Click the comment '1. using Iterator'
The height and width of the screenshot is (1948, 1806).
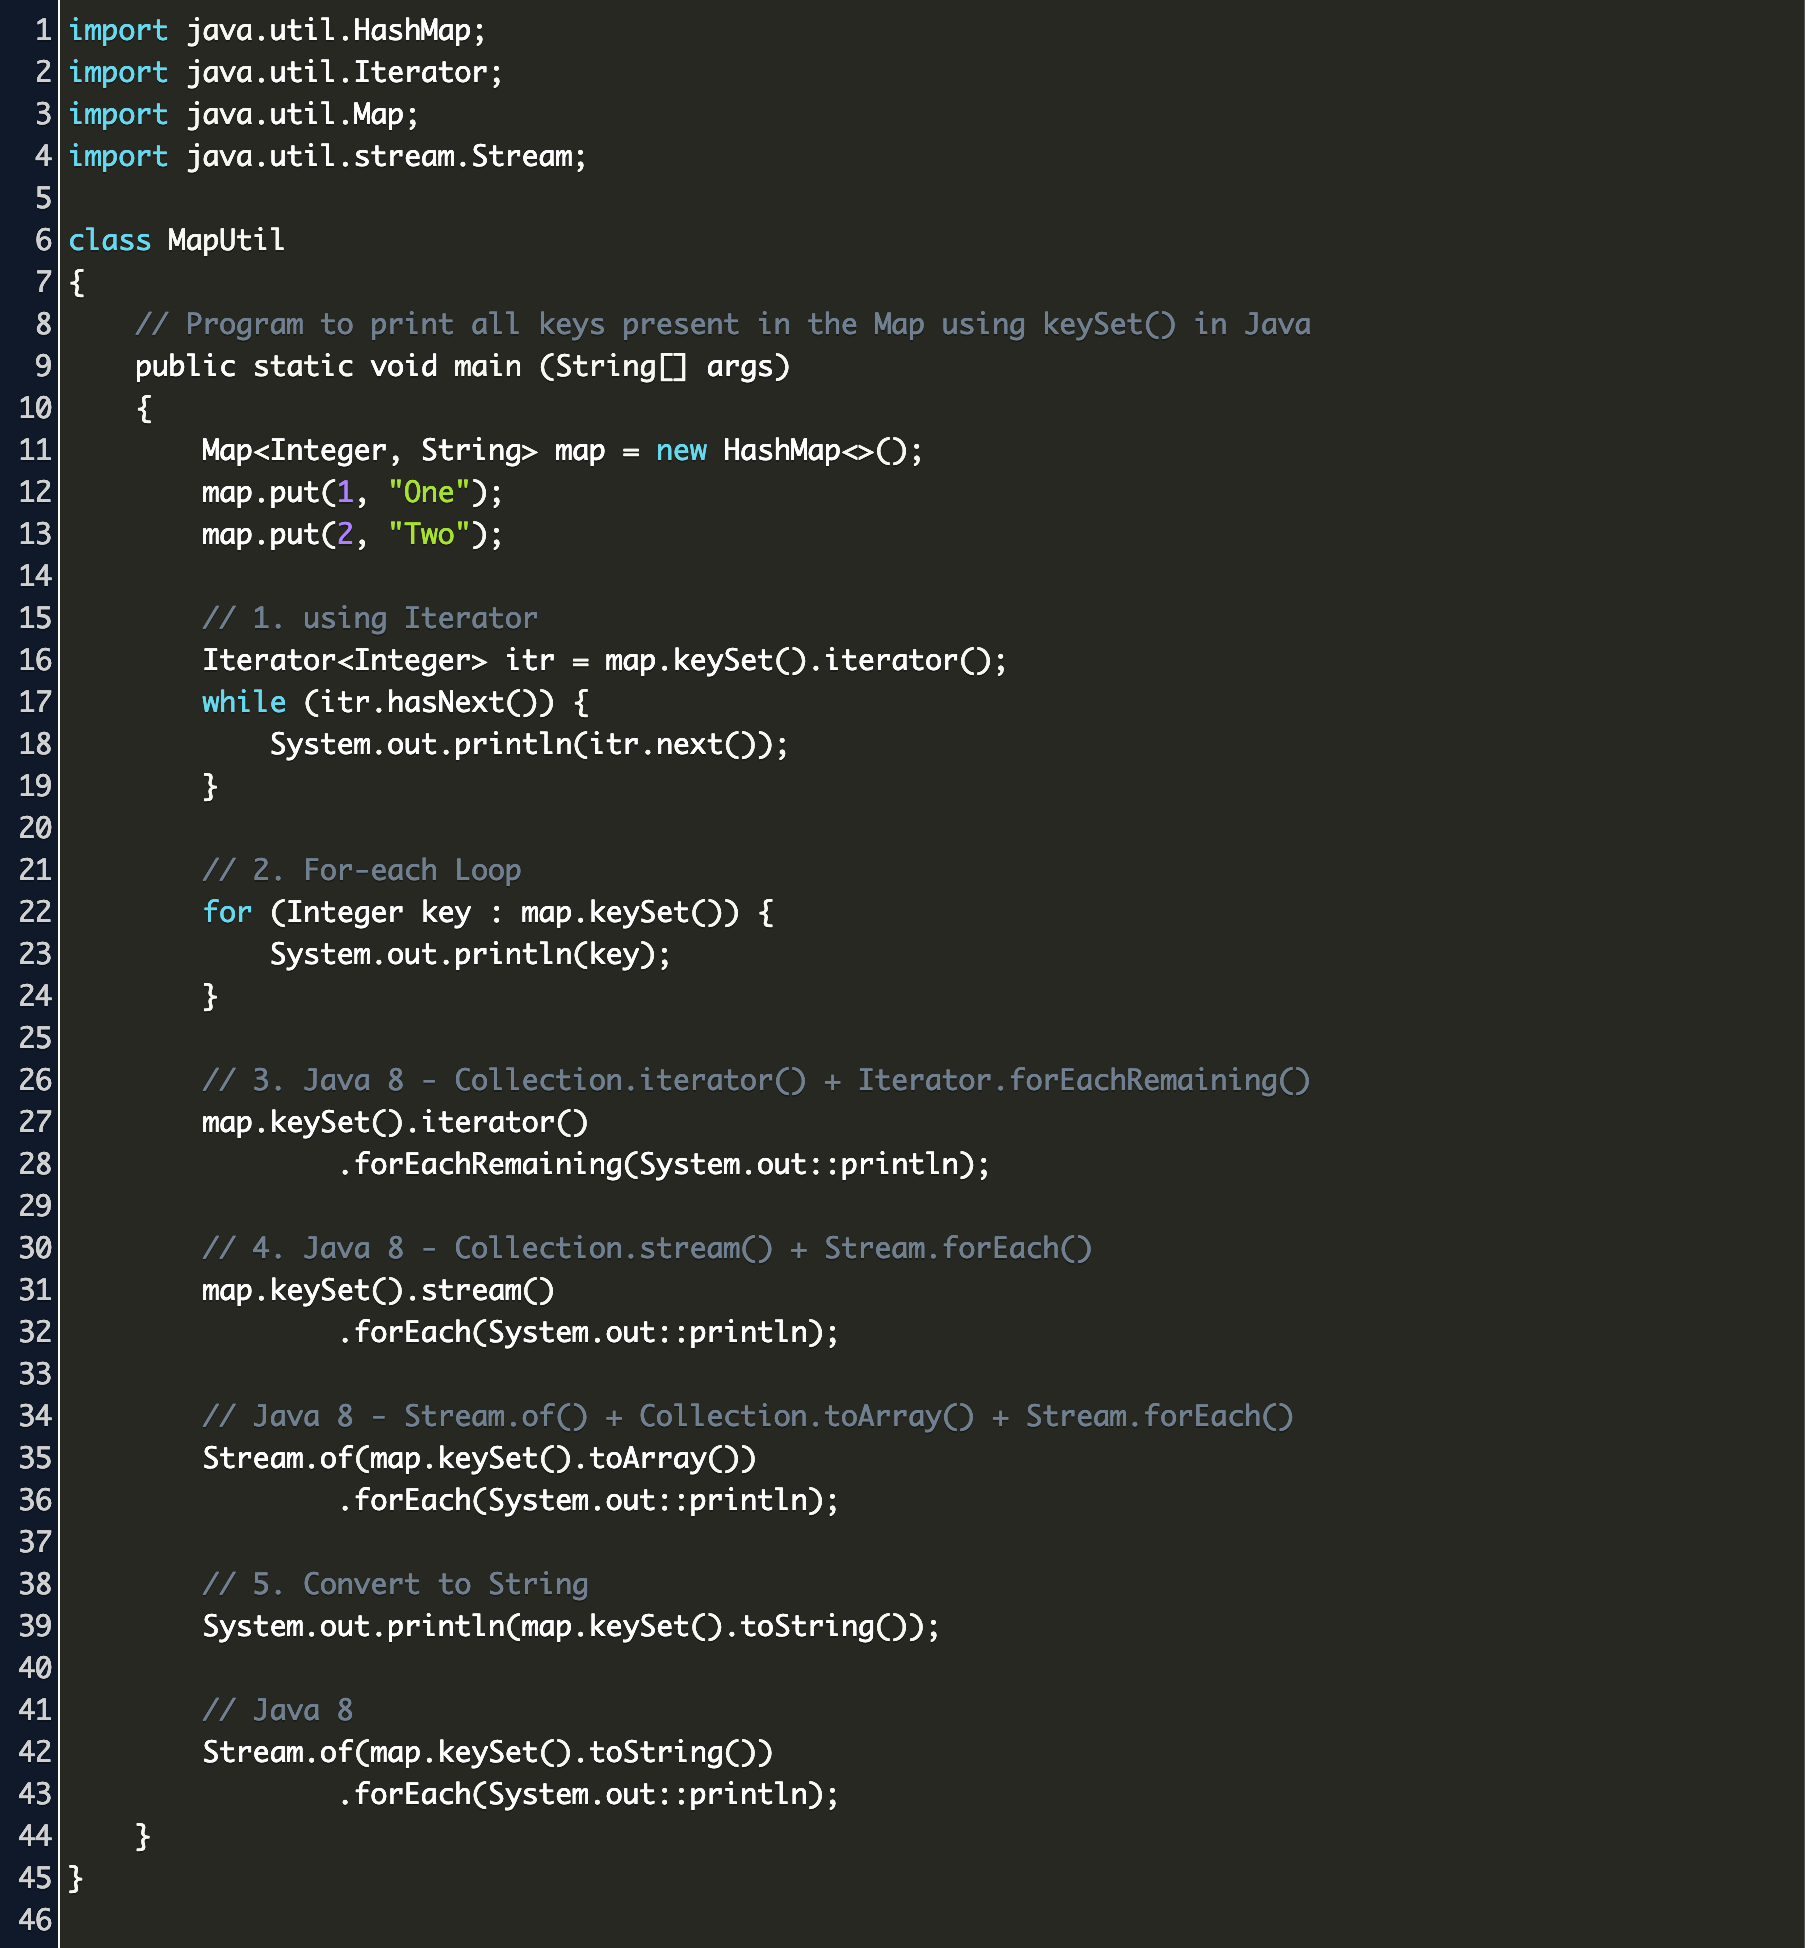[x=370, y=618]
